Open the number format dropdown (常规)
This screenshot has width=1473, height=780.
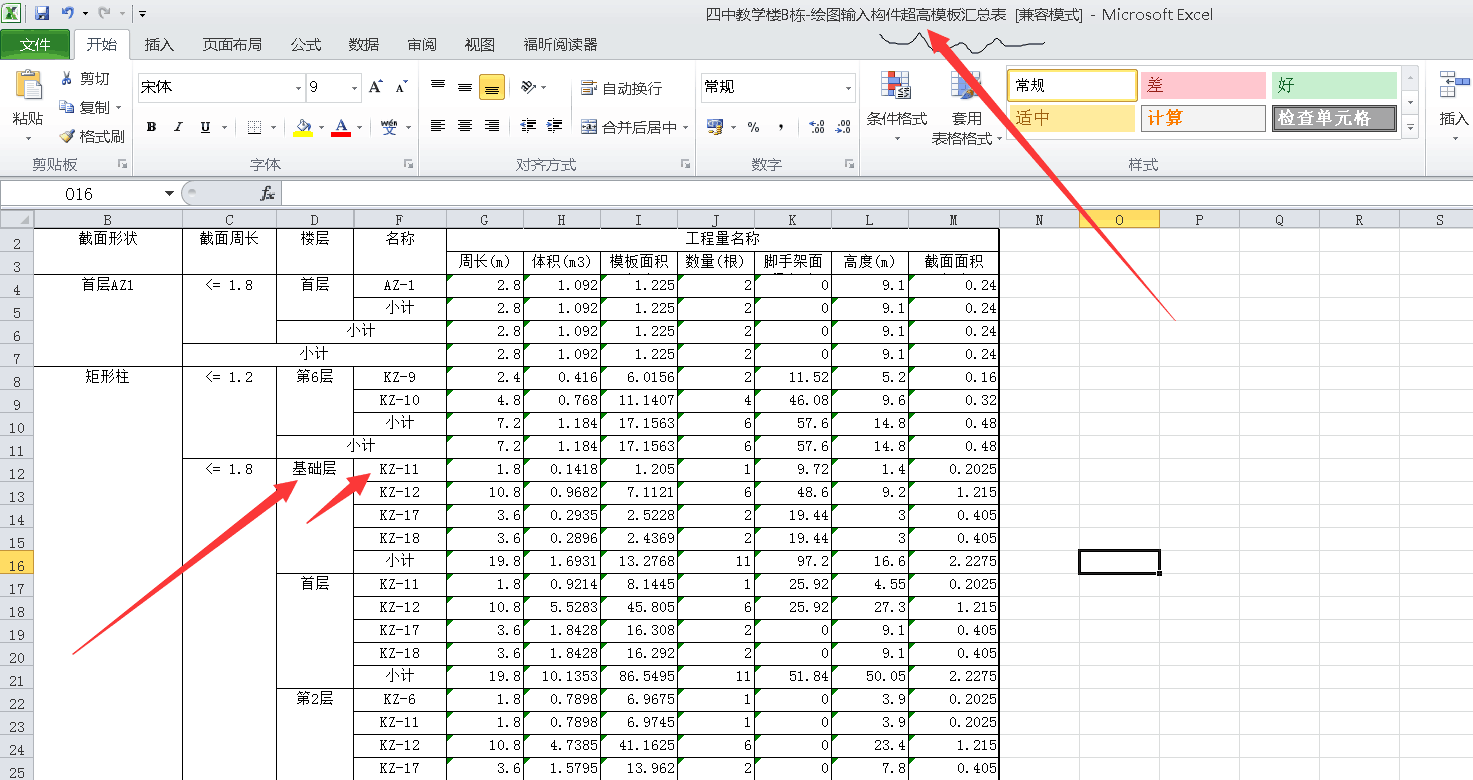pyautogui.click(x=849, y=88)
